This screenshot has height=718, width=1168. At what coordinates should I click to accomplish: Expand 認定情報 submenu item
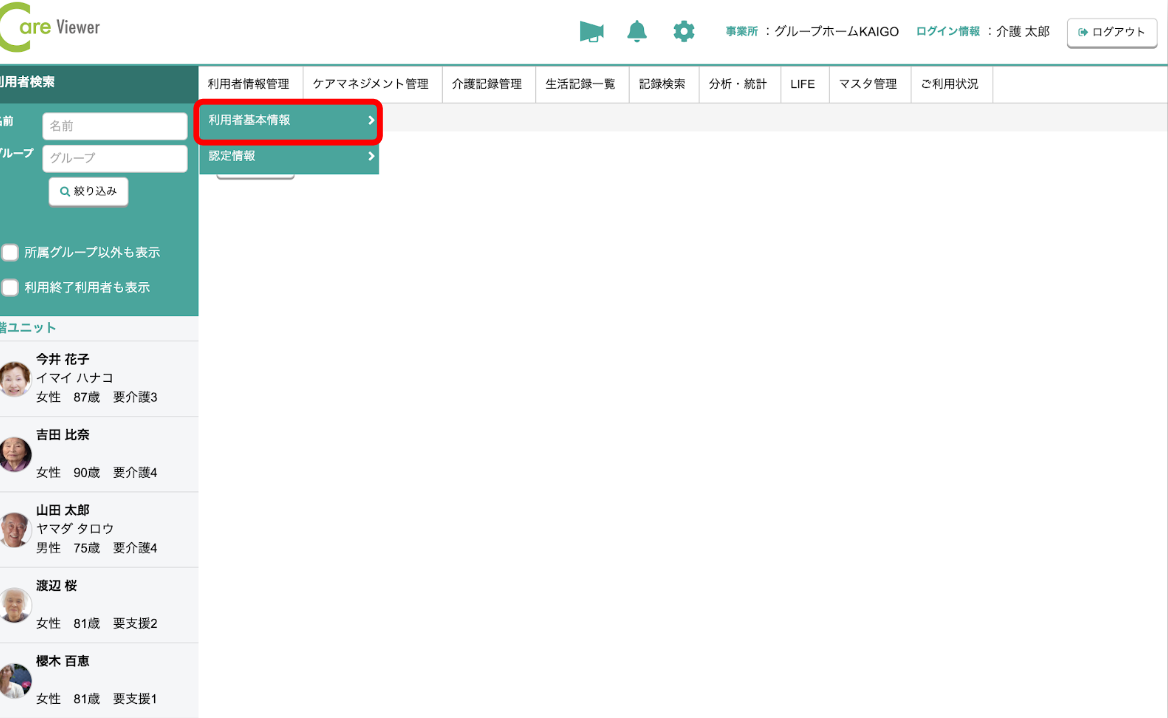pyautogui.click(x=288, y=156)
